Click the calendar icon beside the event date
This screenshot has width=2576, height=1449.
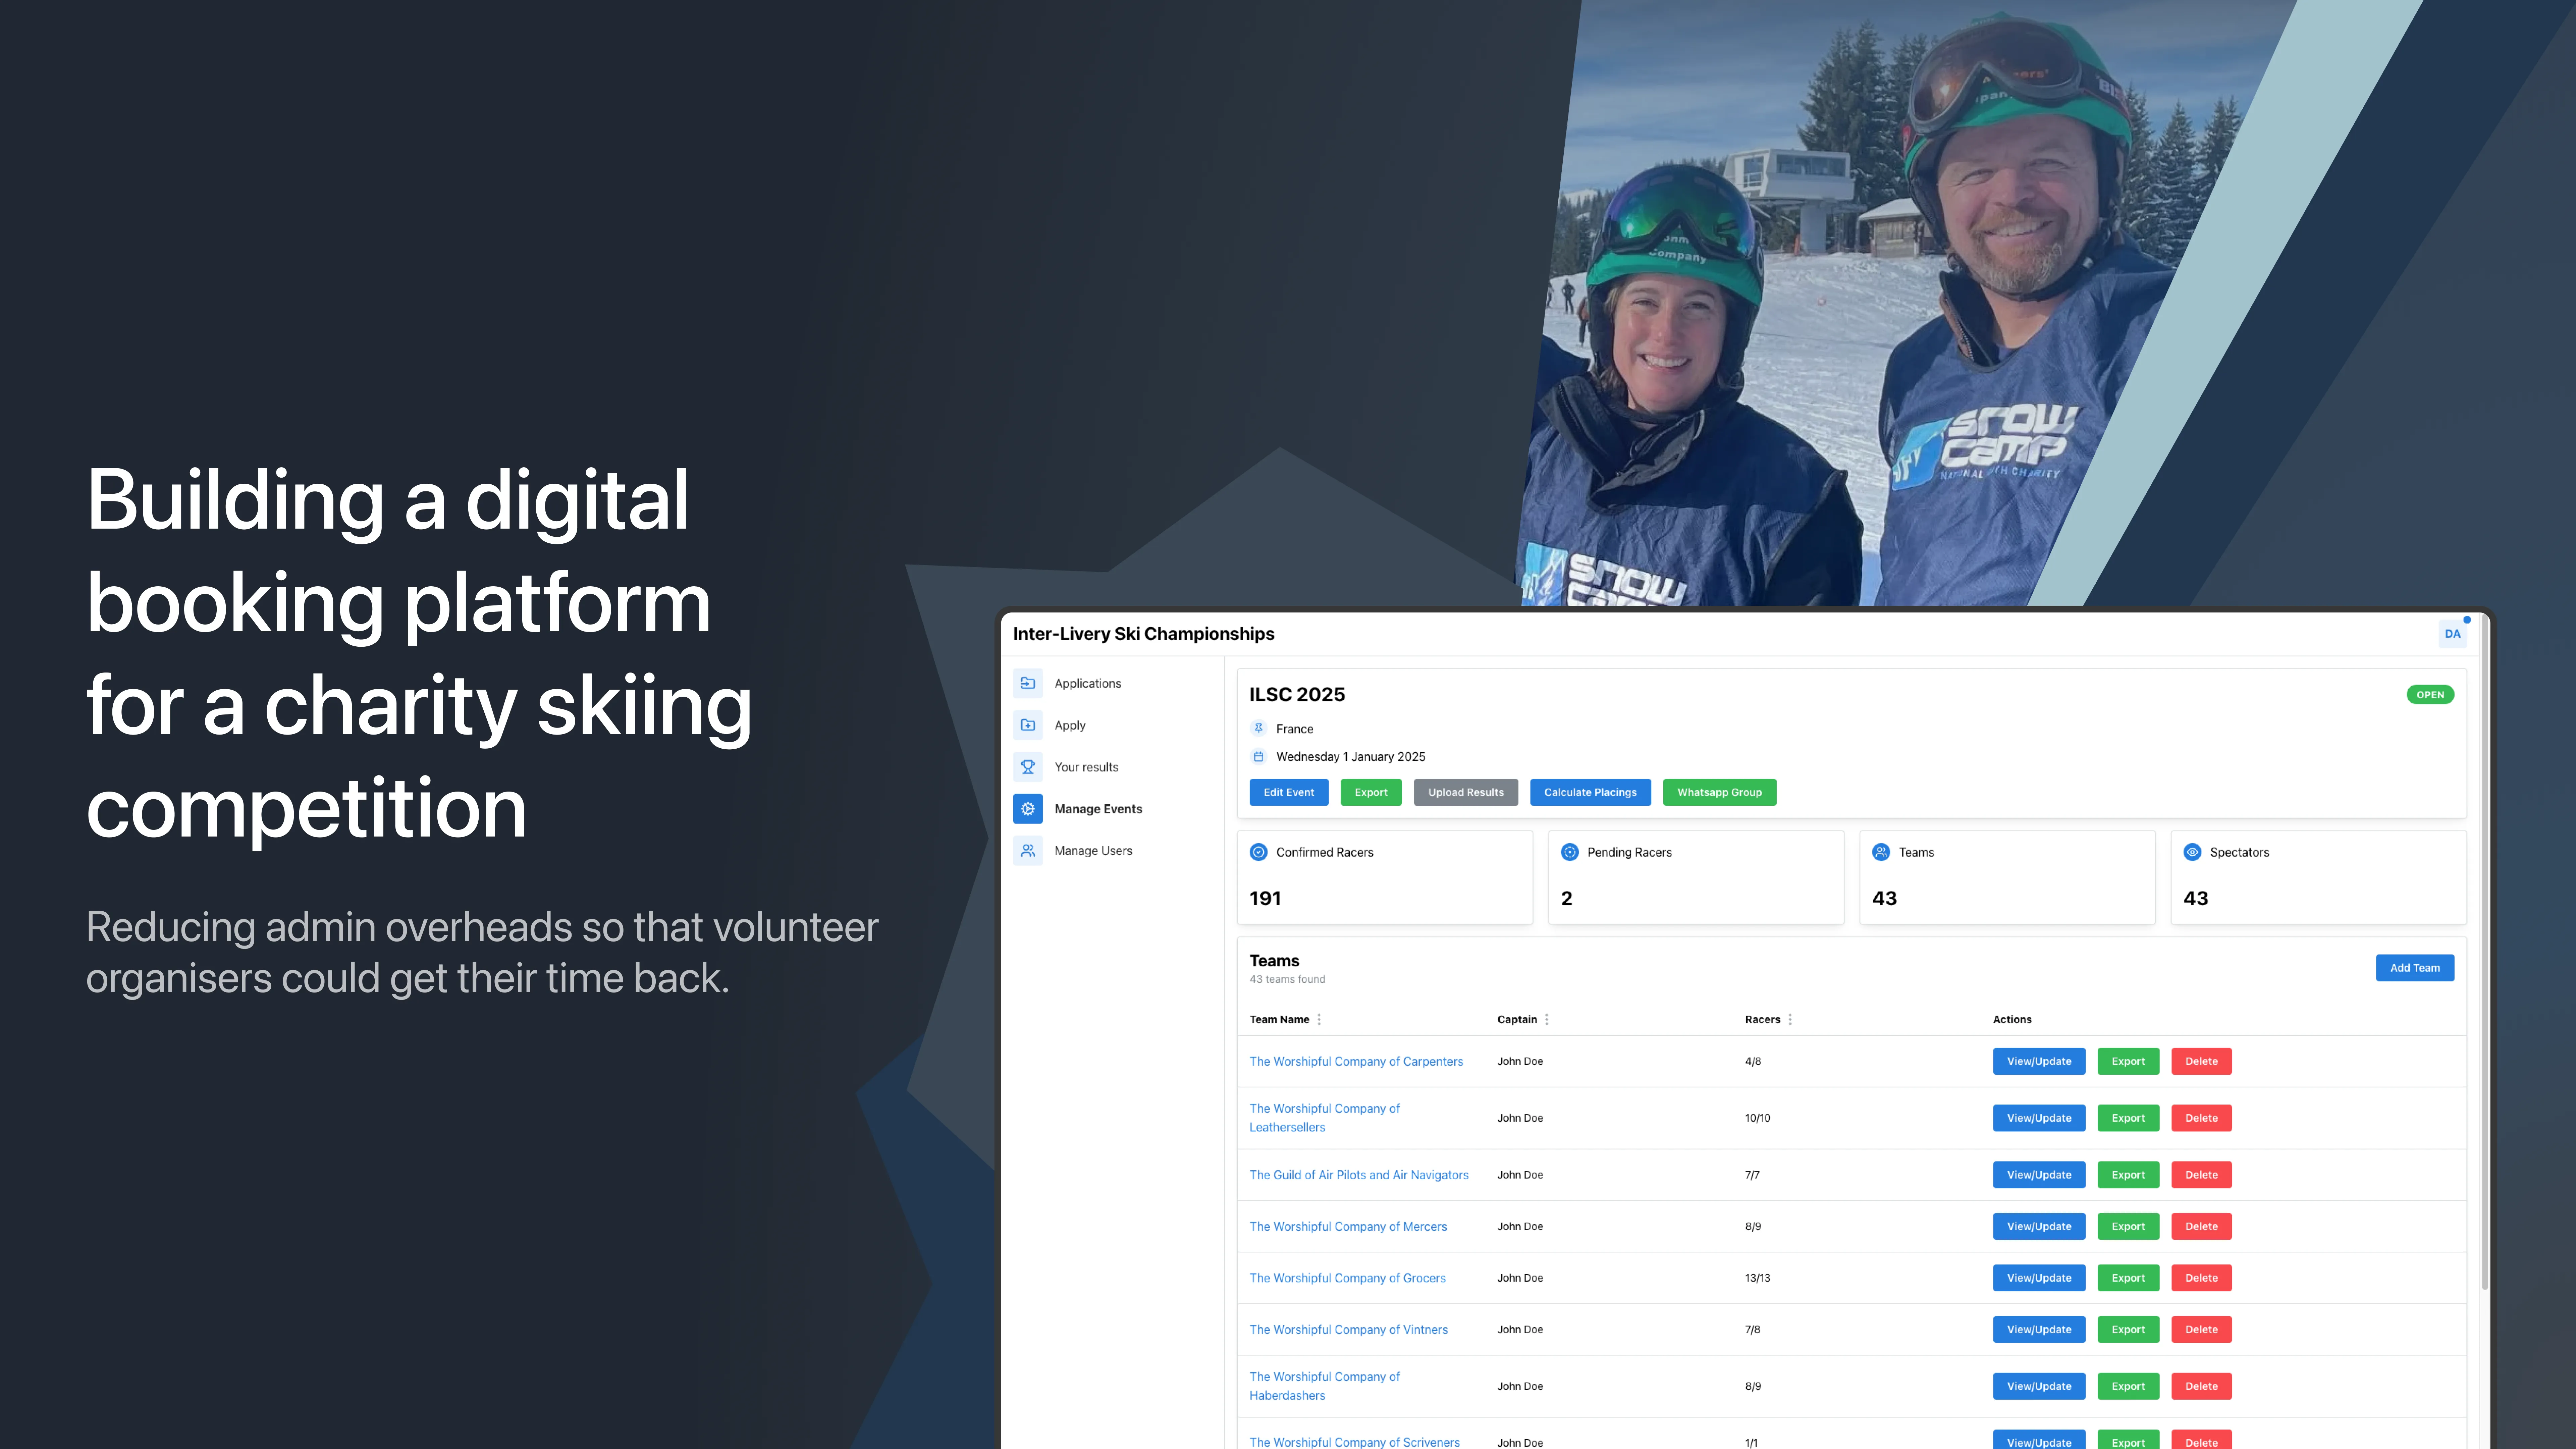point(1259,757)
